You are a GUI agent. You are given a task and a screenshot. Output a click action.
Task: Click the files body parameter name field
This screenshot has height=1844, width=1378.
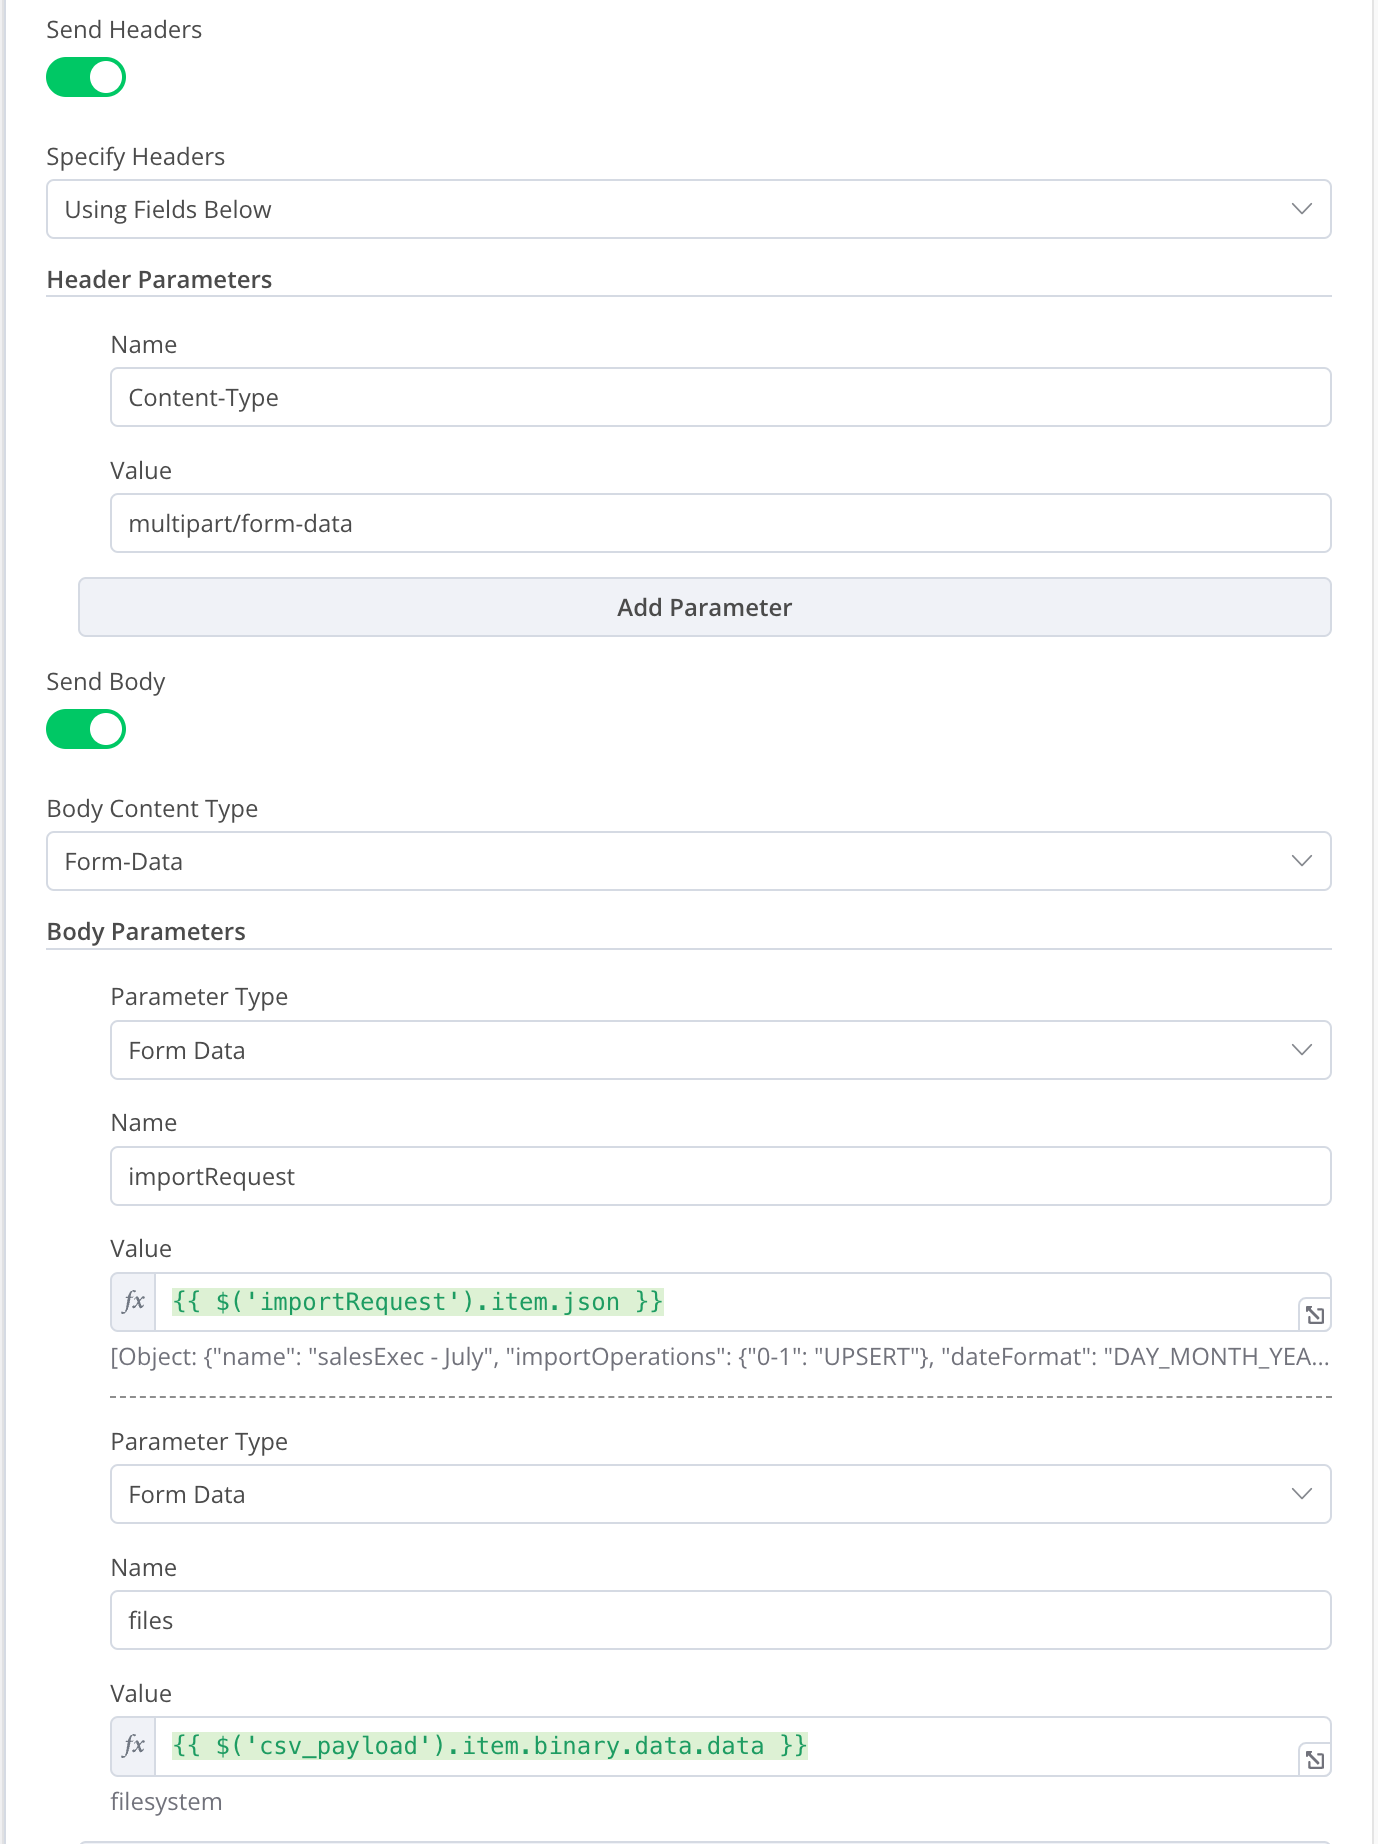click(720, 1620)
